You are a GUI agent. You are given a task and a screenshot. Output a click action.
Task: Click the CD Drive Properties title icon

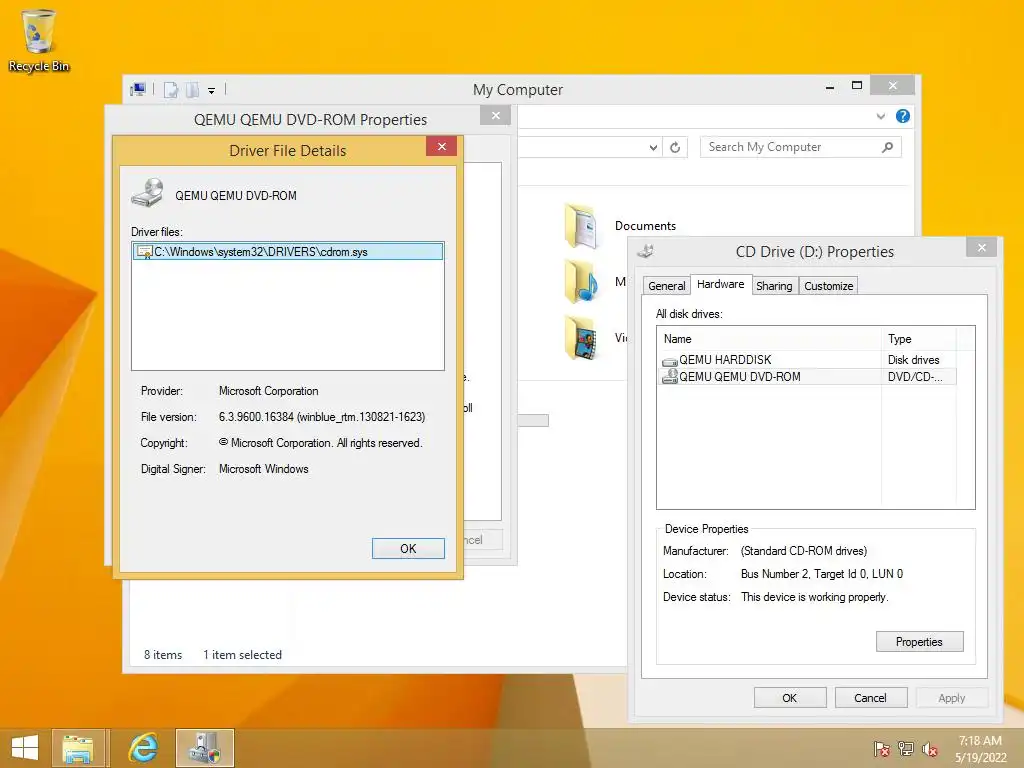pos(645,251)
